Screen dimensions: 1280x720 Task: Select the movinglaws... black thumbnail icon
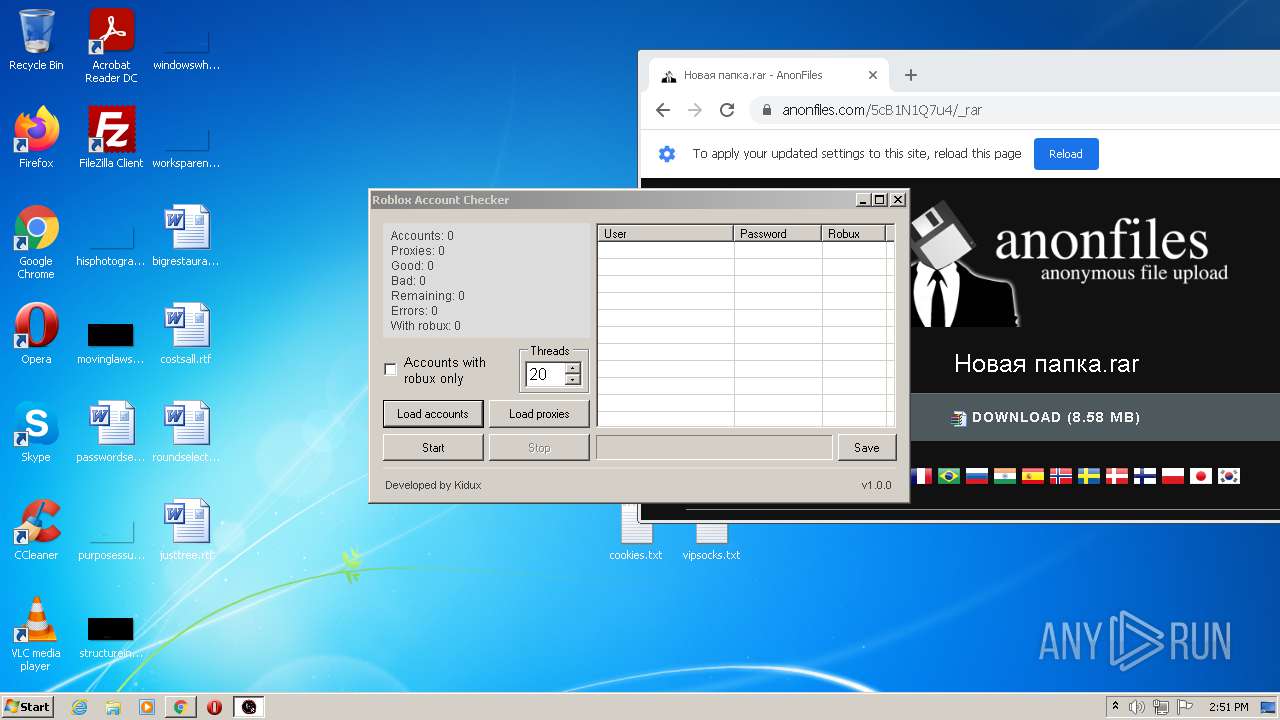(x=111, y=342)
